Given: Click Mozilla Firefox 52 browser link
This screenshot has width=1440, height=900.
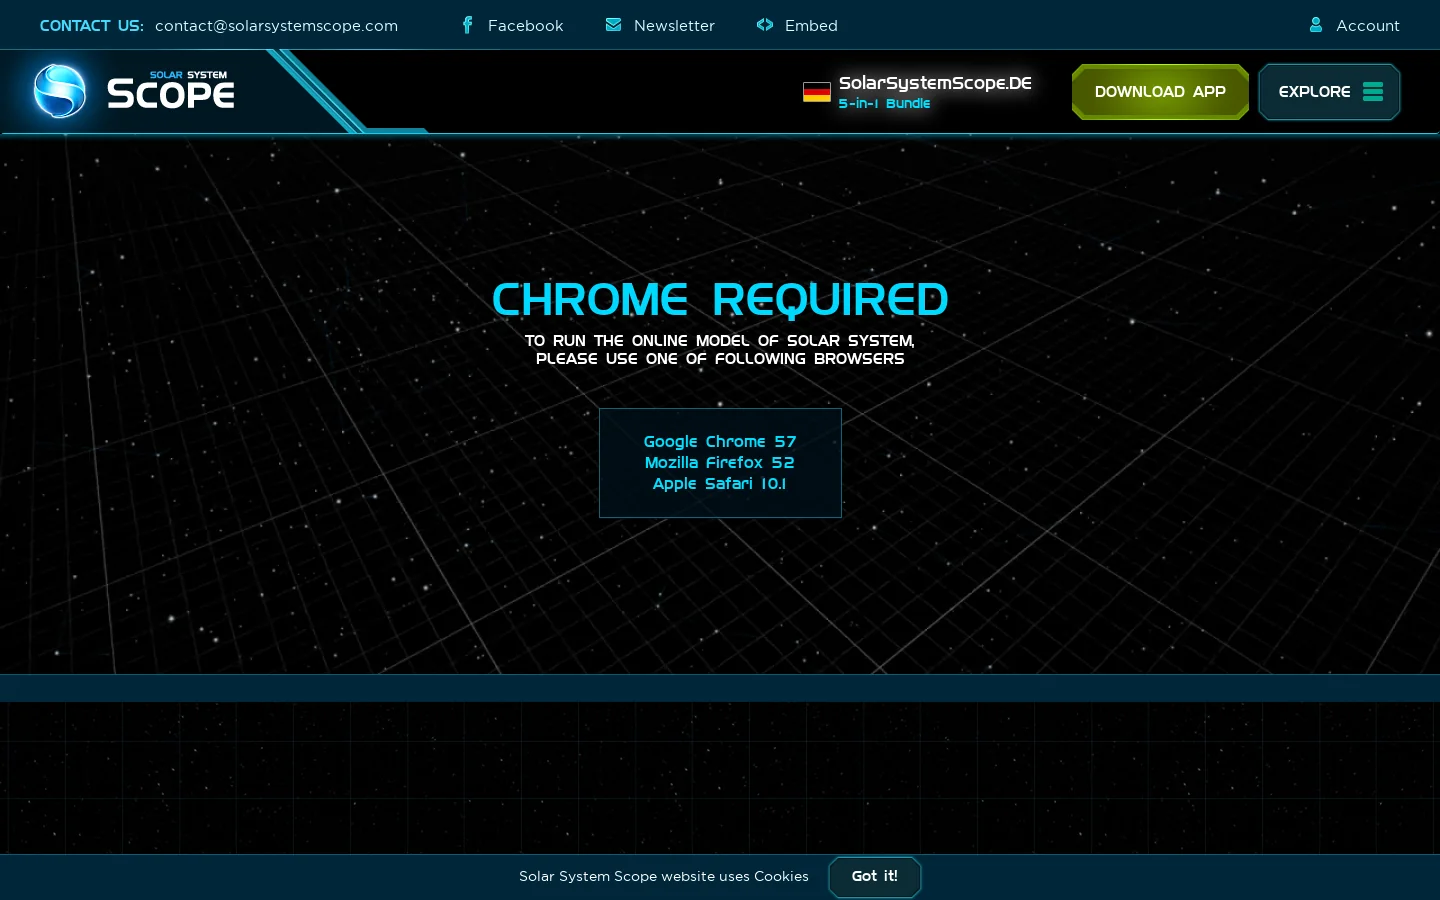Looking at the screenshot, I should tap(720, 463).
